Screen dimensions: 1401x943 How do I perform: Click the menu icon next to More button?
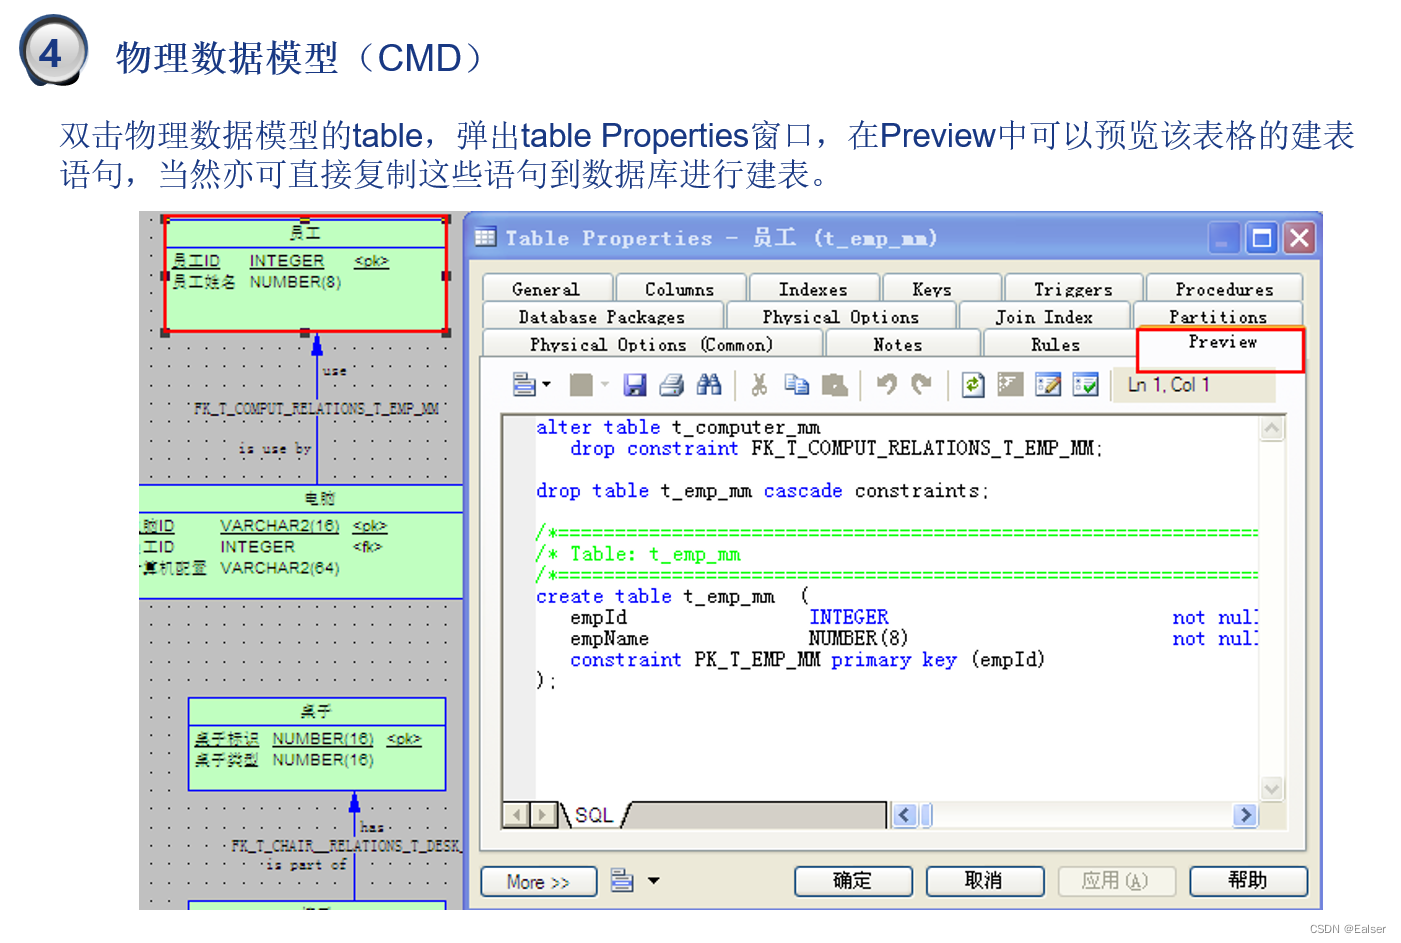point(622,881)
